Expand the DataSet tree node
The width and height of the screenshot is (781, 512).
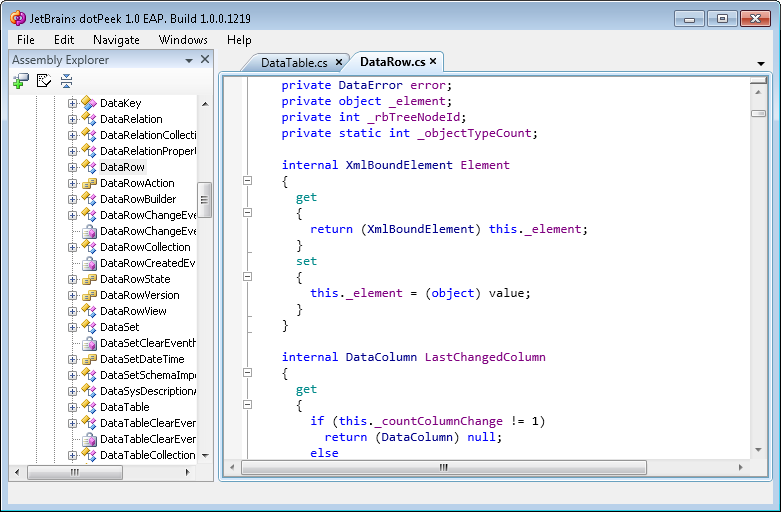tap(72, 327)
